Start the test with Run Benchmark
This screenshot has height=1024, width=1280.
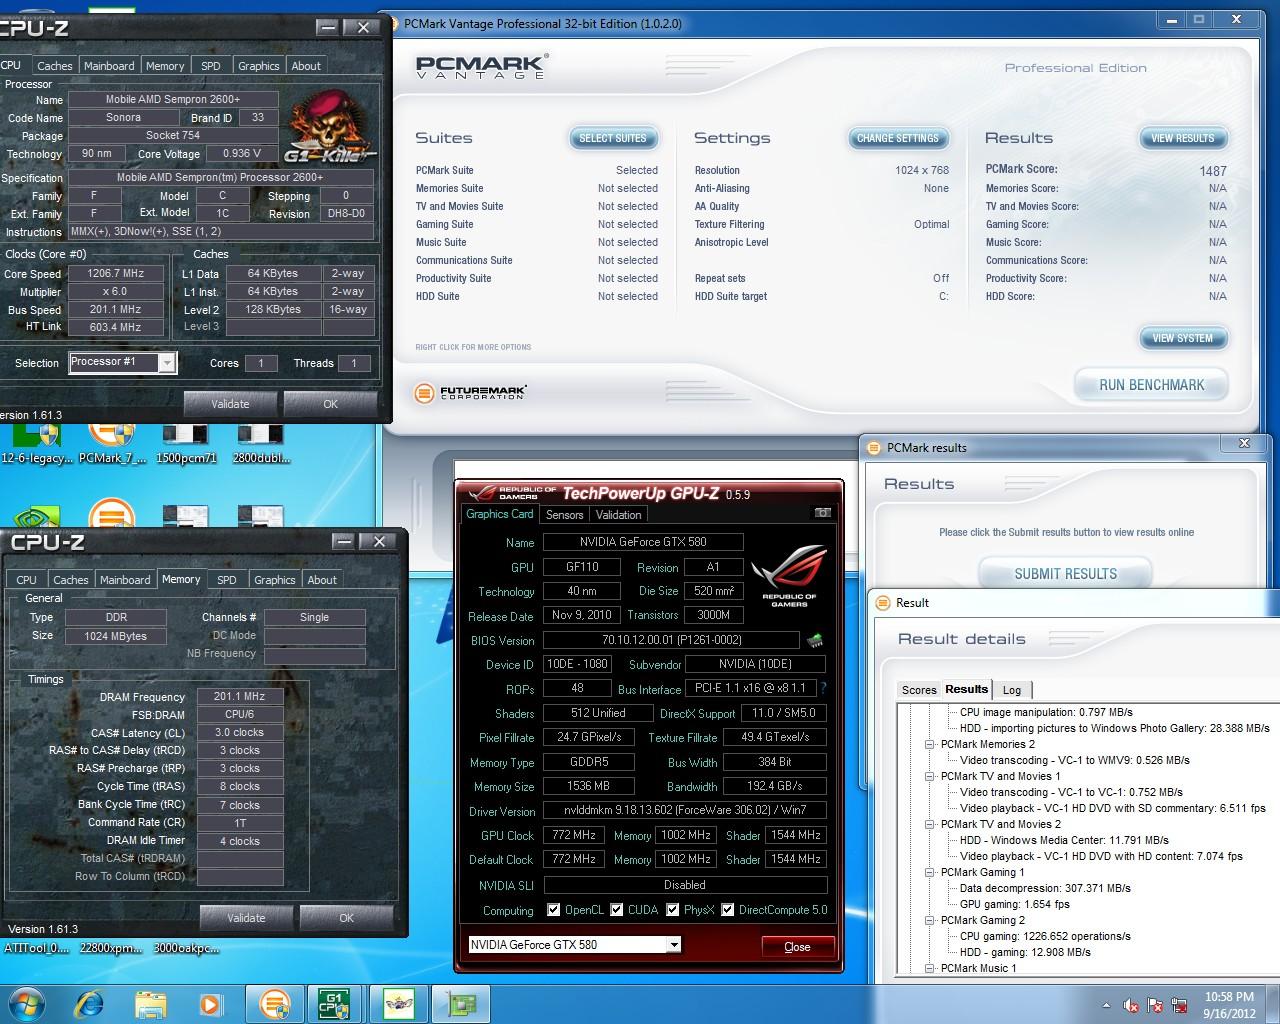pyautogui.click(x=1151, y=385)
